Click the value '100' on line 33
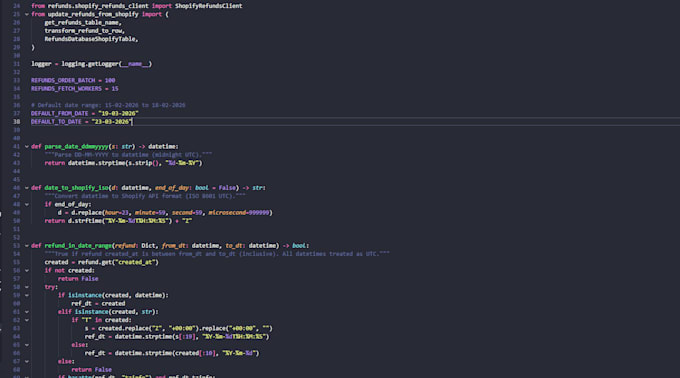This screenshot has width=680, height=378. (x=110, y=80)
